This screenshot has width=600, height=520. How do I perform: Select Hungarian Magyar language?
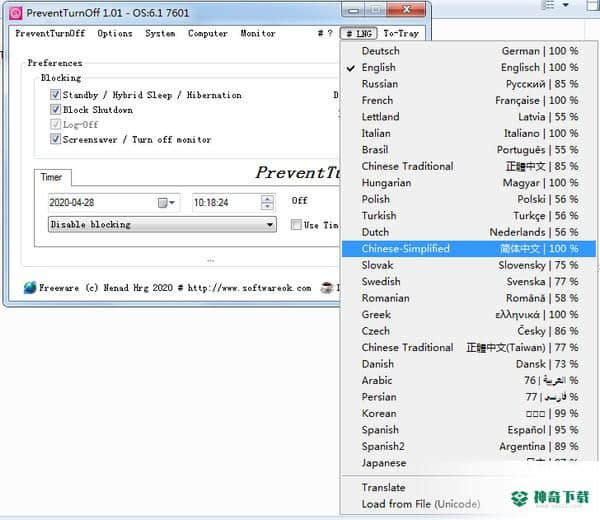coord(468,183)
